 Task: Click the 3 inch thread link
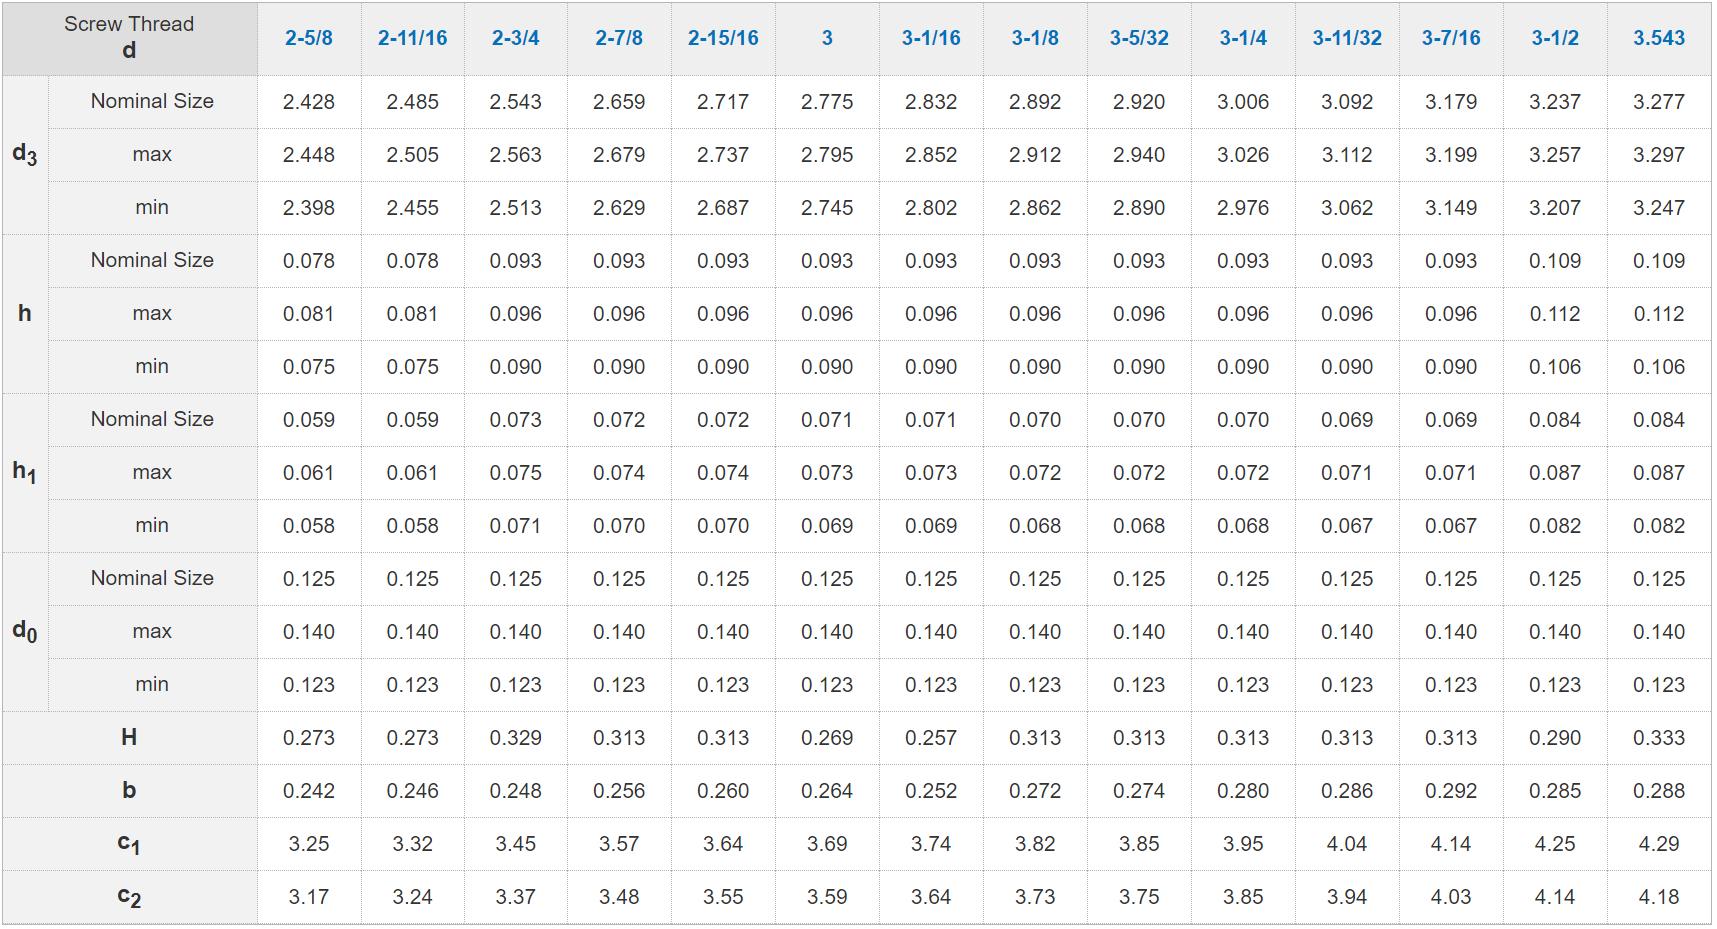tap(827, 38)
